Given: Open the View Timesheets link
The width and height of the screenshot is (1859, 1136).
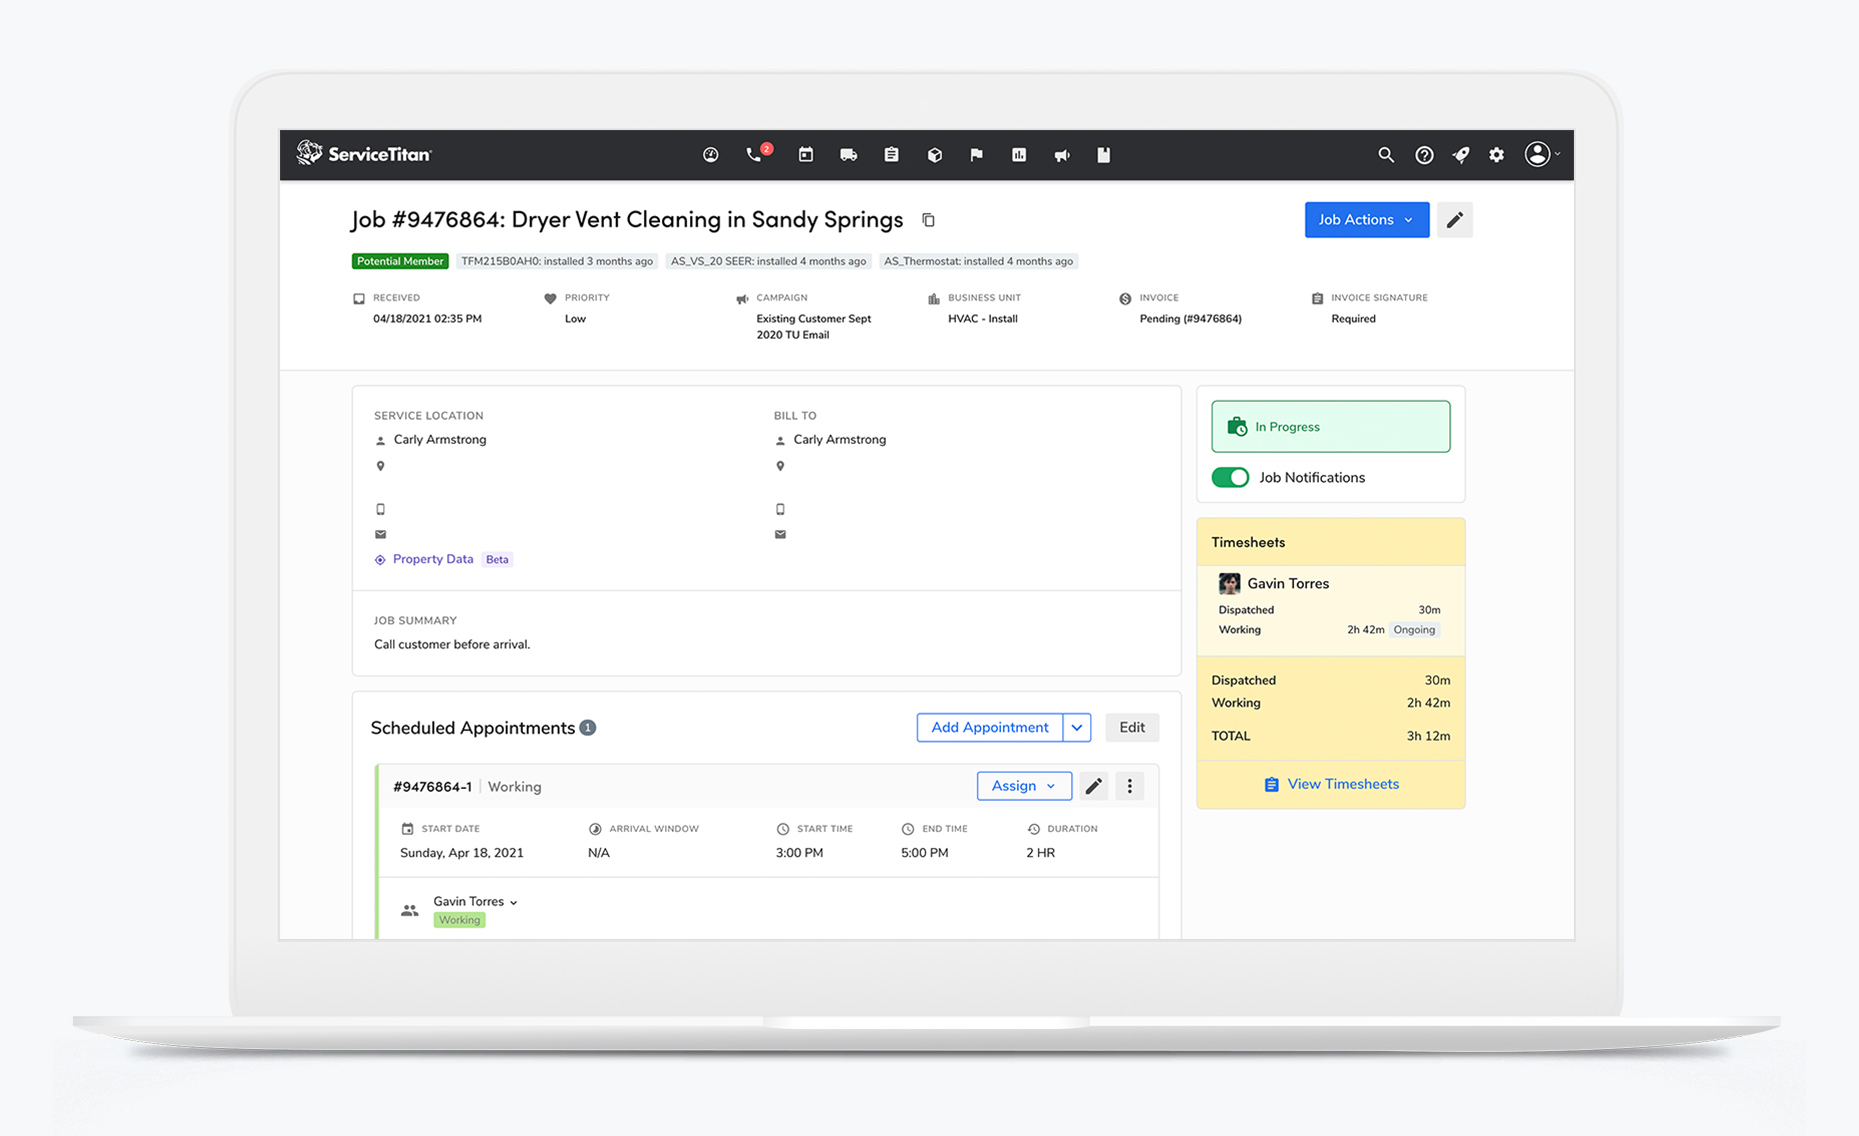Looking at the screenshot, I should 1331,784.
